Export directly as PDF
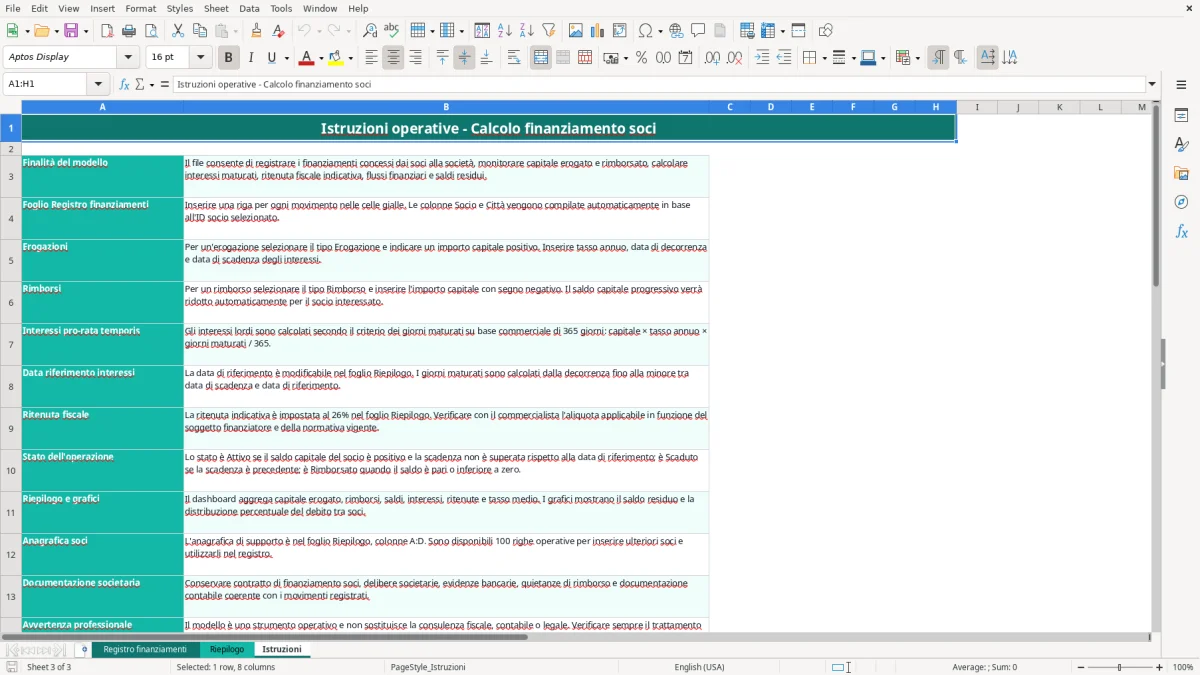 click(107, 31)
